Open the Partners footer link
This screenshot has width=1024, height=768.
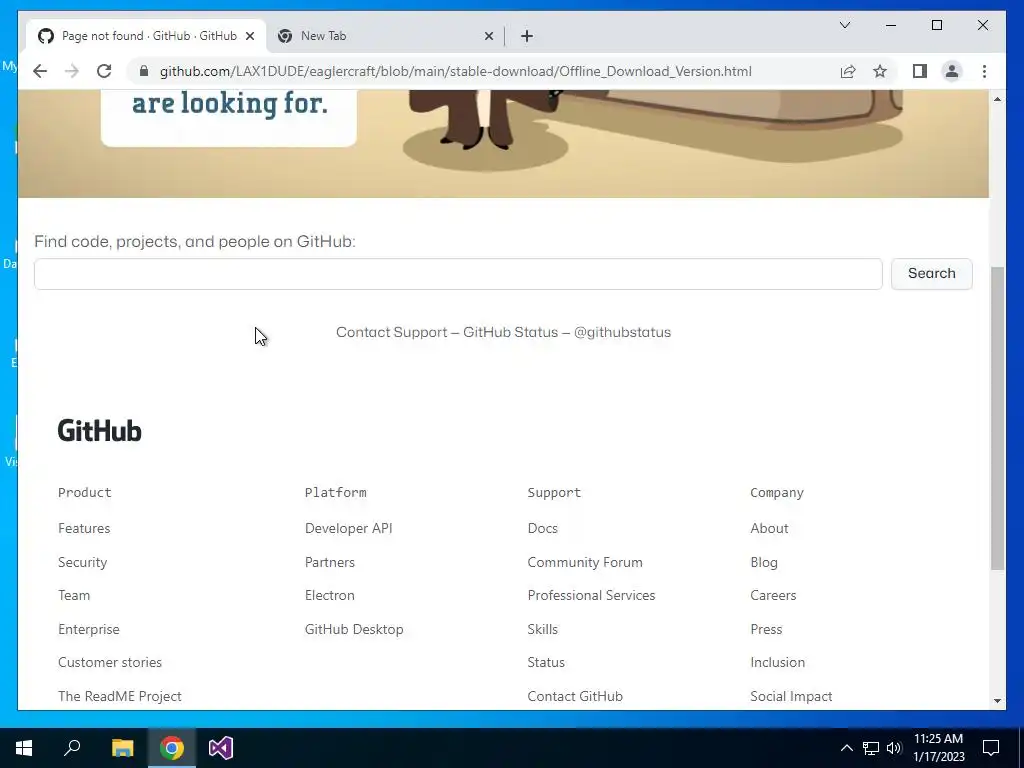(329, 562)
